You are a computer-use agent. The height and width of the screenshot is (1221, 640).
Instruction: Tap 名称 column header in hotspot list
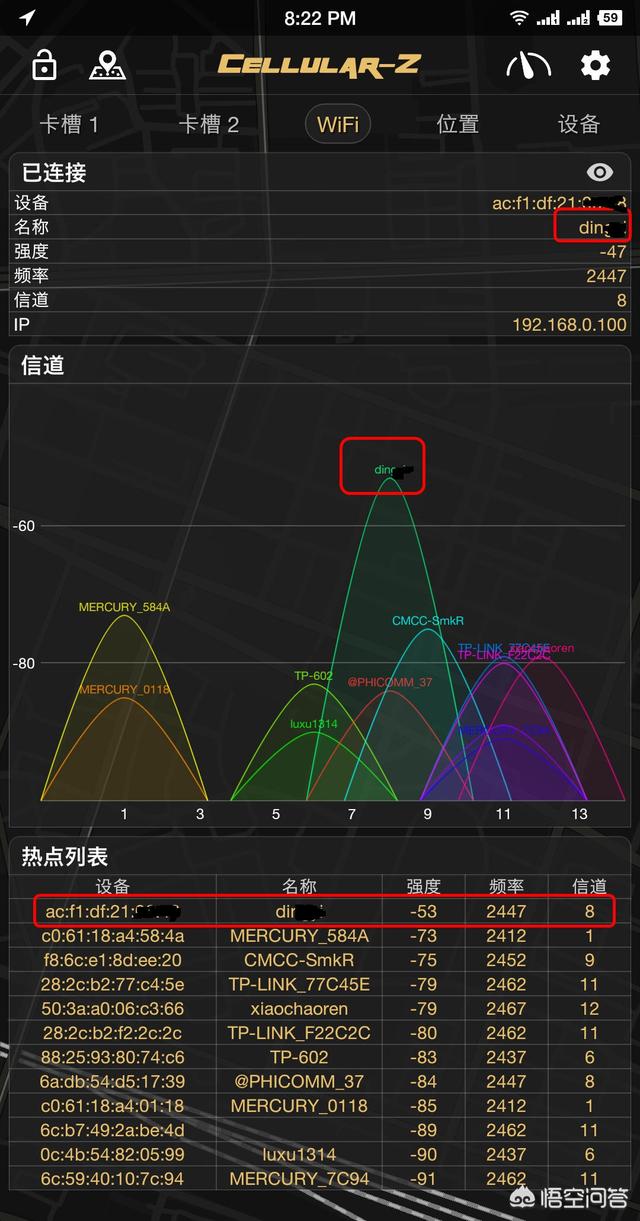299,886
